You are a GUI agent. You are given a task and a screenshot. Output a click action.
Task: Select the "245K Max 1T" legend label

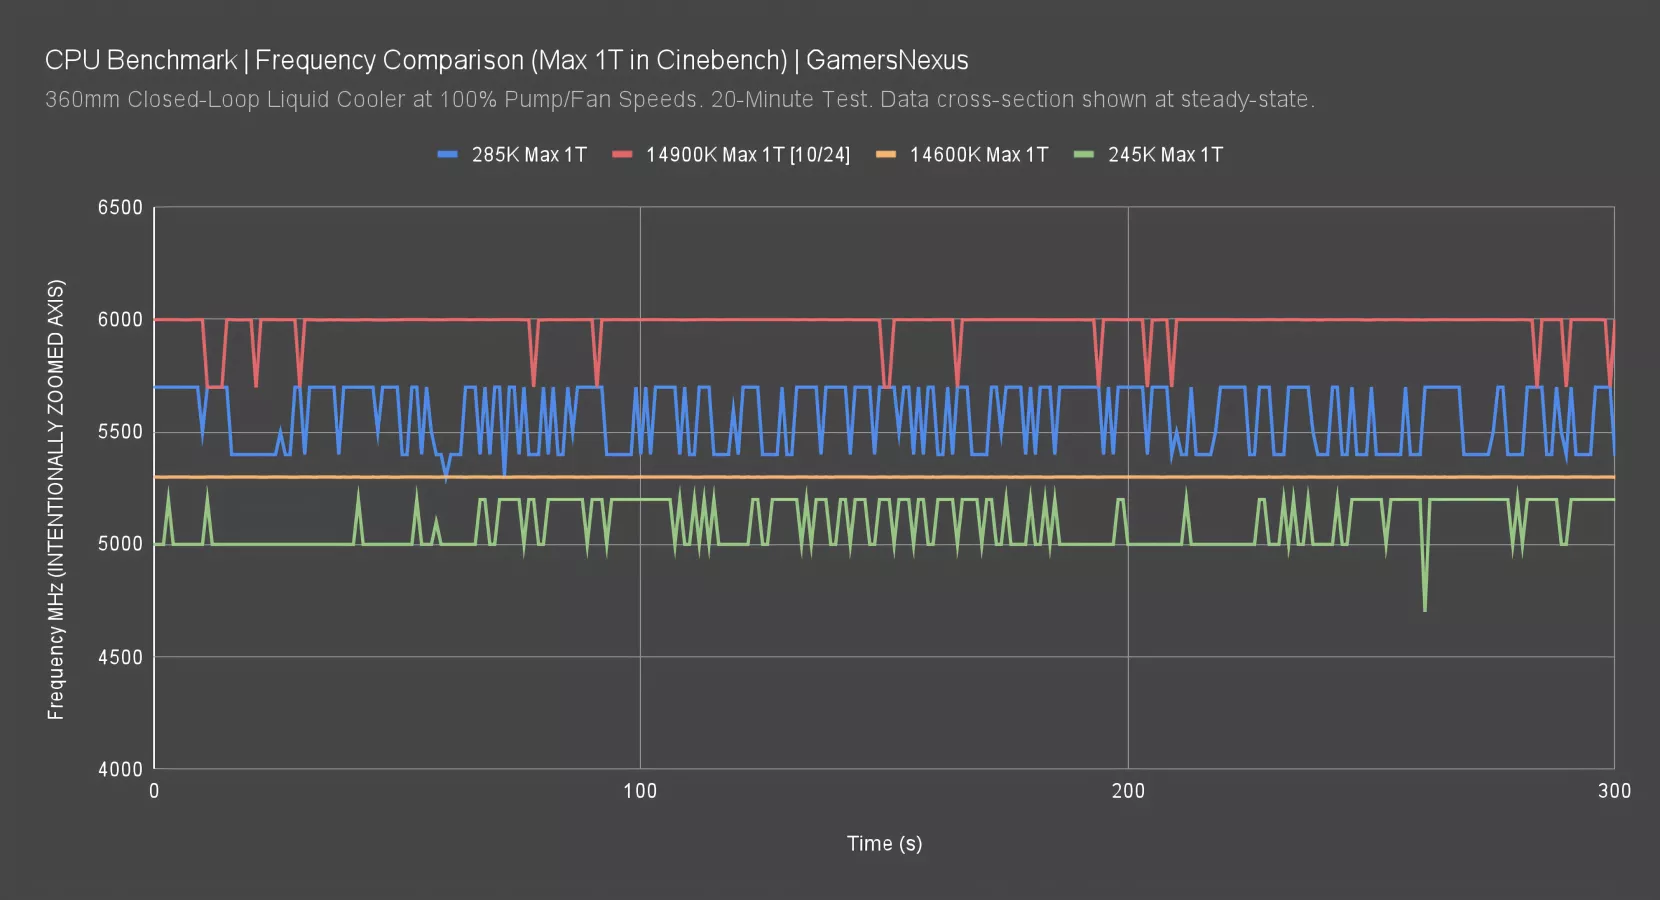tap(1165, 155)
